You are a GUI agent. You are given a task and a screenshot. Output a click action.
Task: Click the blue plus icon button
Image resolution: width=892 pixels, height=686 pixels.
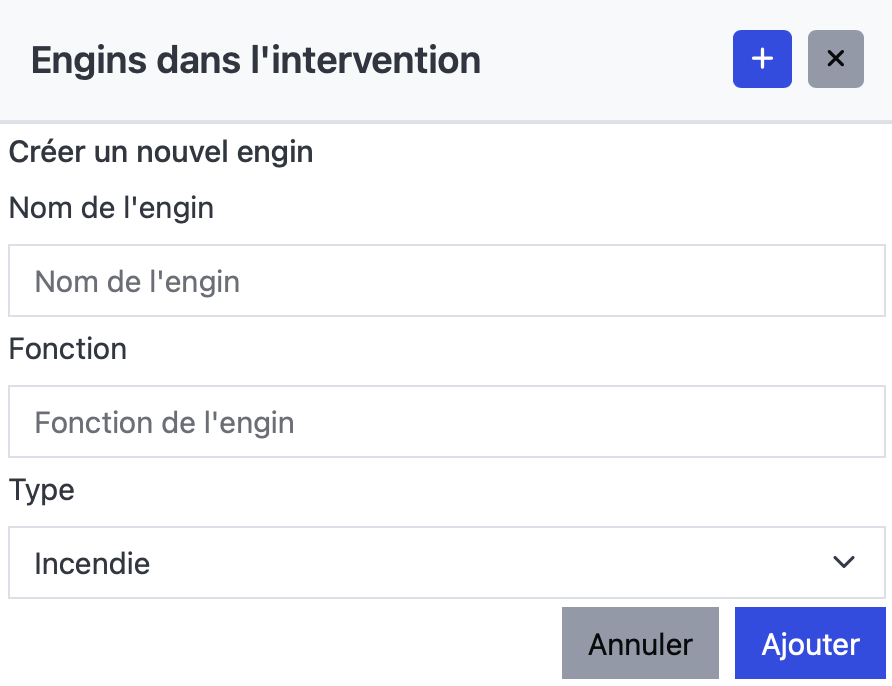click(762, 59)
